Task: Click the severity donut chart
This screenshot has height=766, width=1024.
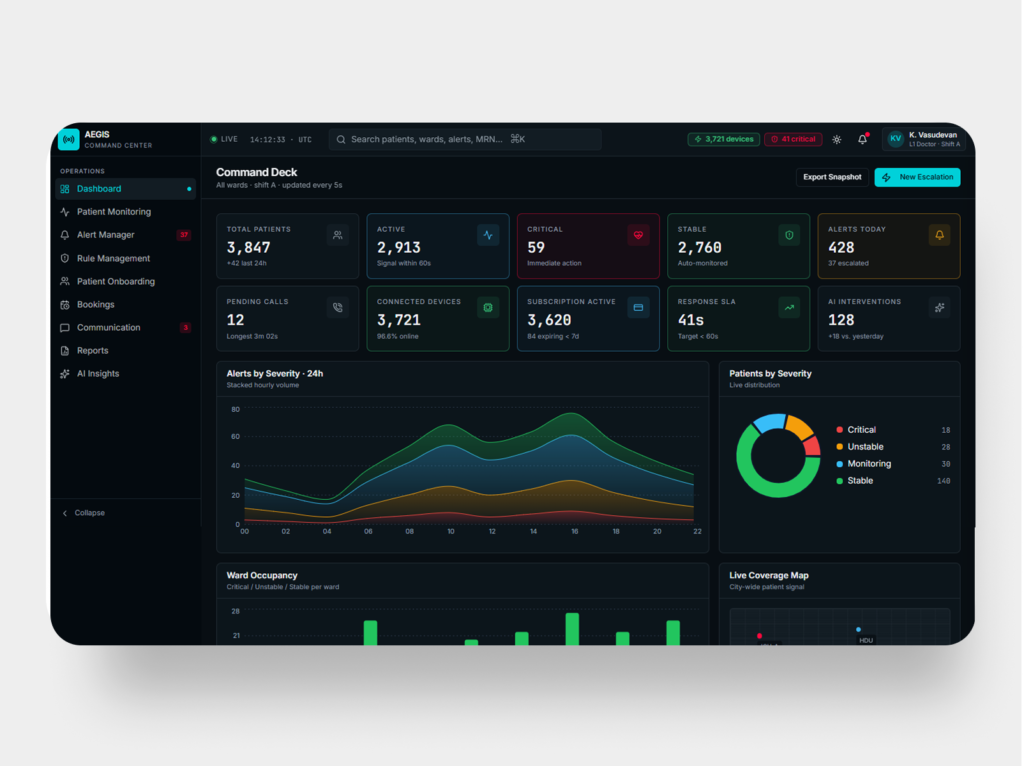Action: pos(778,455)
